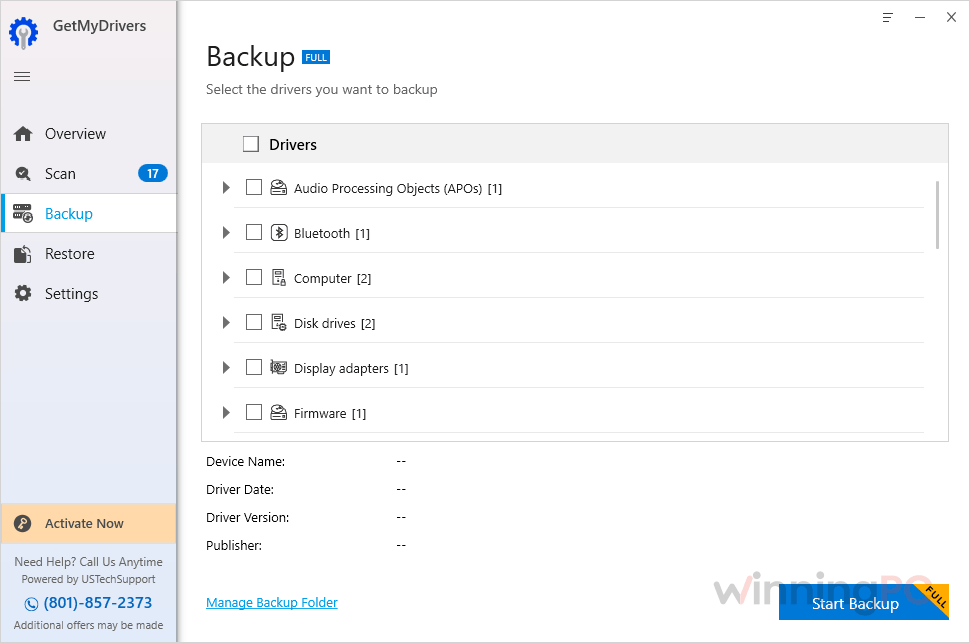The width and height of the screenshot is (970, 643).
Task: Select the Backup sidebar item
Action: tap(89, 214)
